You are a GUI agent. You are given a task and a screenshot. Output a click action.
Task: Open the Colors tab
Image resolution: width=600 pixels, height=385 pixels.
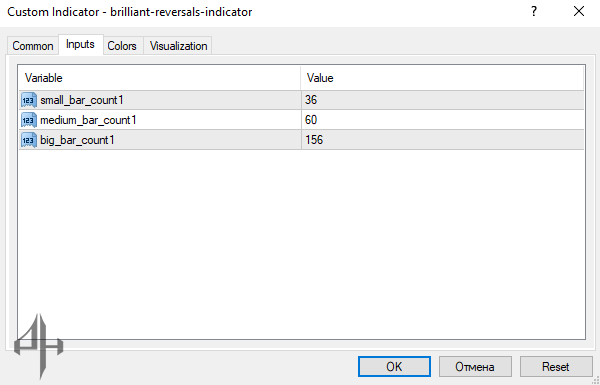pos(122,46)
